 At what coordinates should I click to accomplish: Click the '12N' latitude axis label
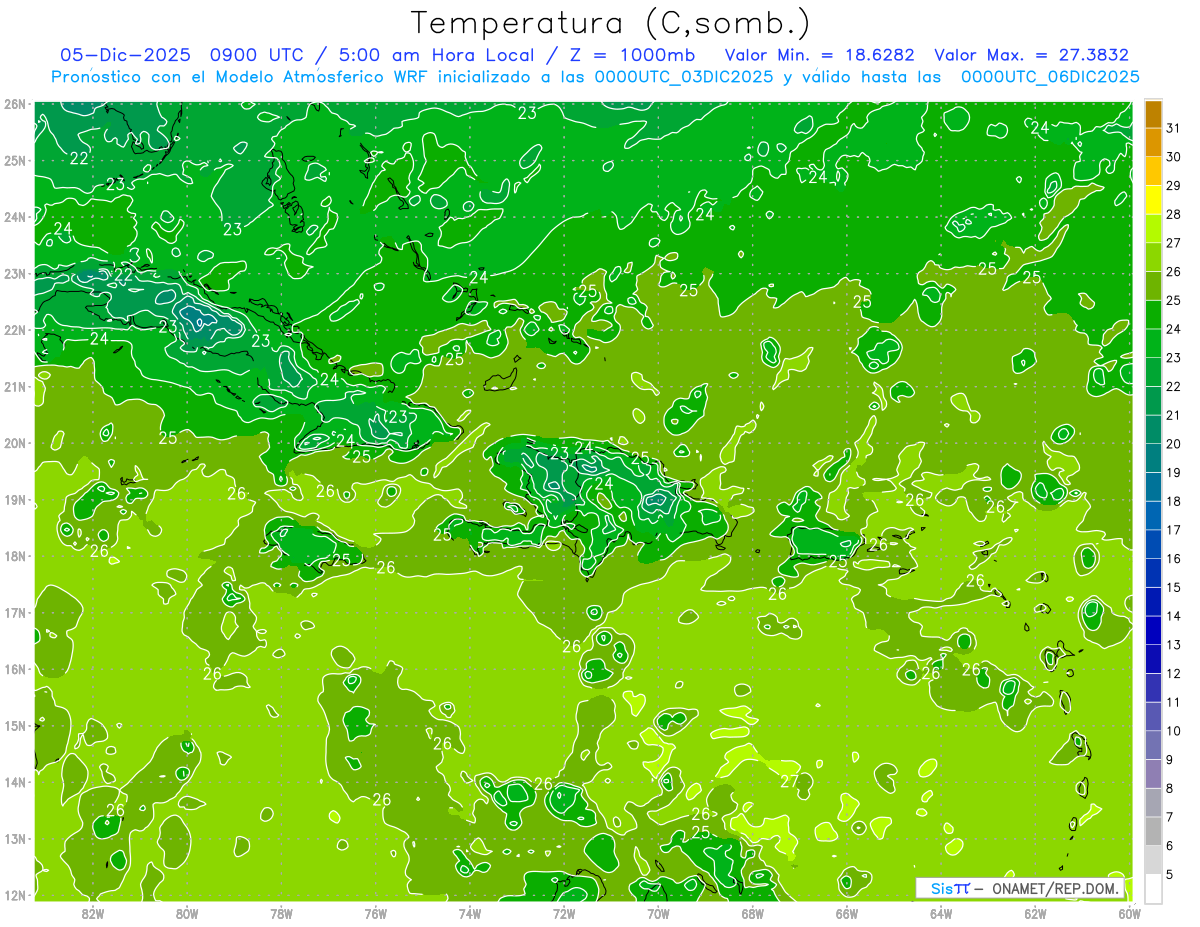[14, 895]
